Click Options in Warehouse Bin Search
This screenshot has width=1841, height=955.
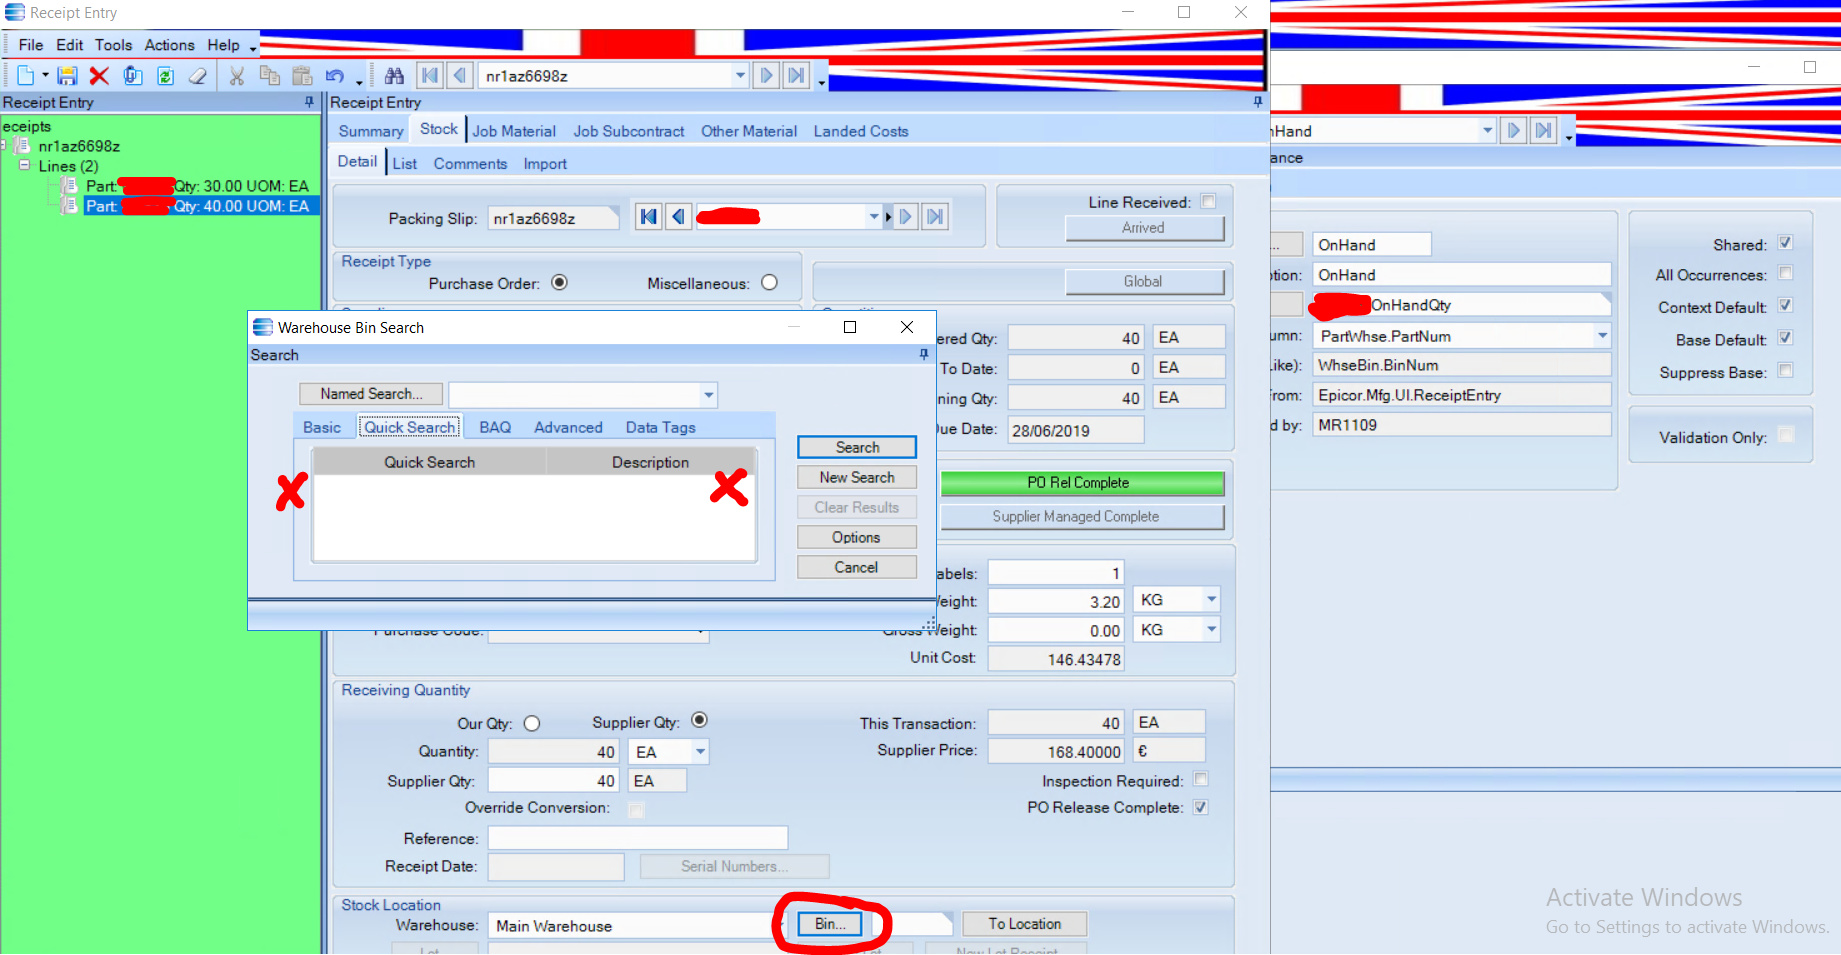[x=857, y=537]
